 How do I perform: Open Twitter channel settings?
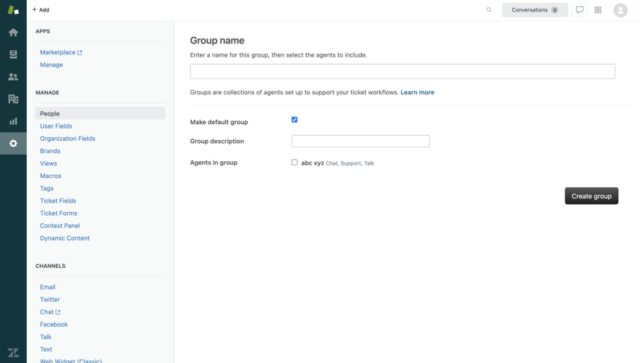50,299
